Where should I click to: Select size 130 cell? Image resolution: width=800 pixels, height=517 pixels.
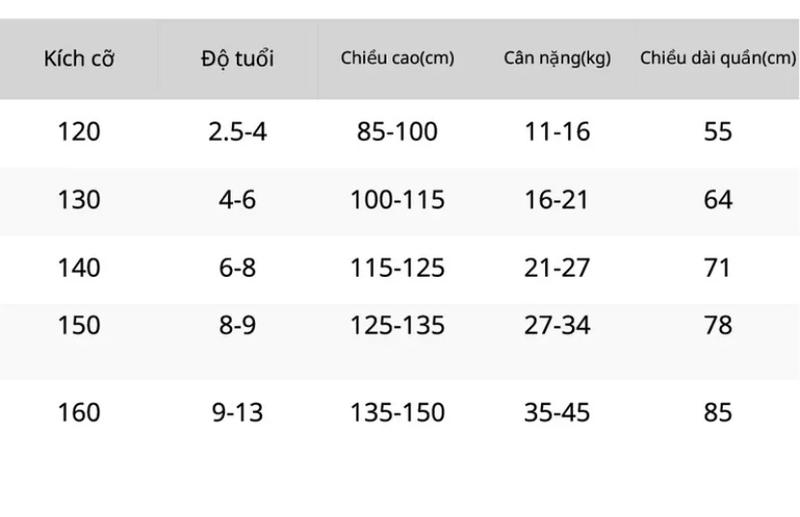click(x=79, y=200)
